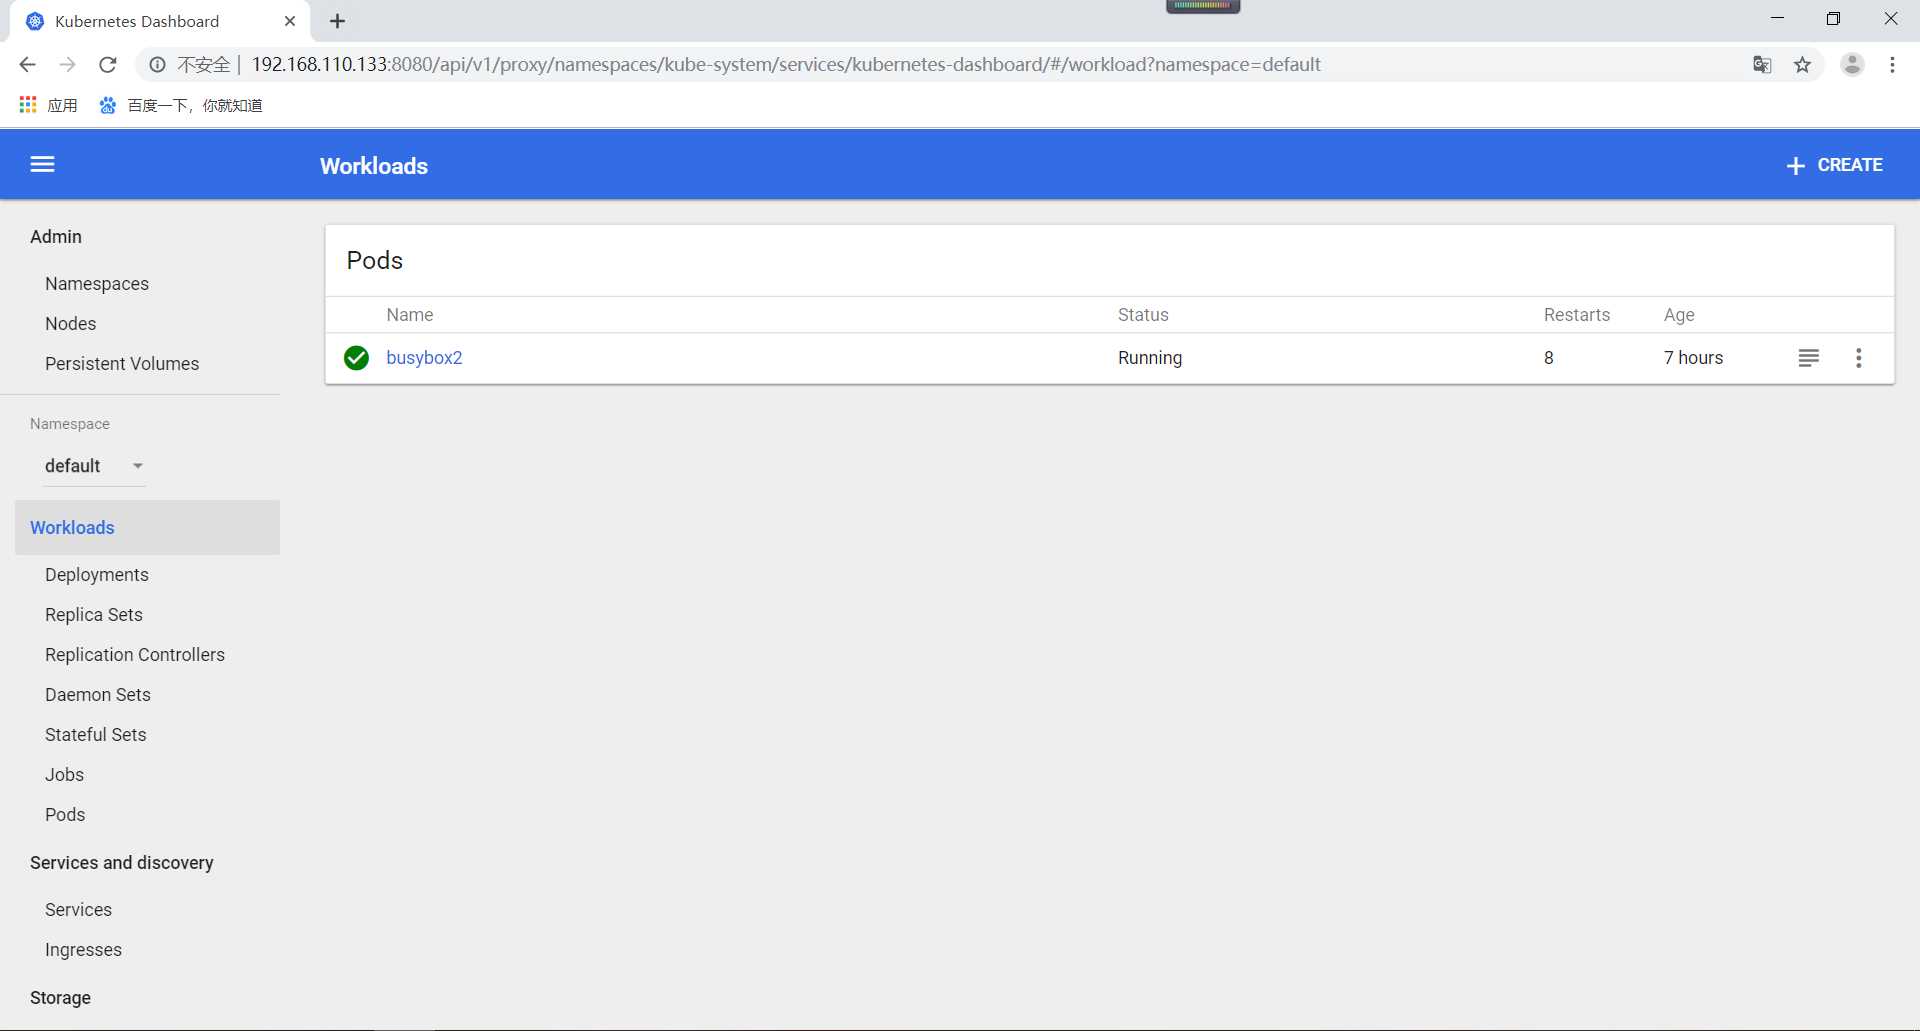Open Replication Controllers

click(135, 655)
